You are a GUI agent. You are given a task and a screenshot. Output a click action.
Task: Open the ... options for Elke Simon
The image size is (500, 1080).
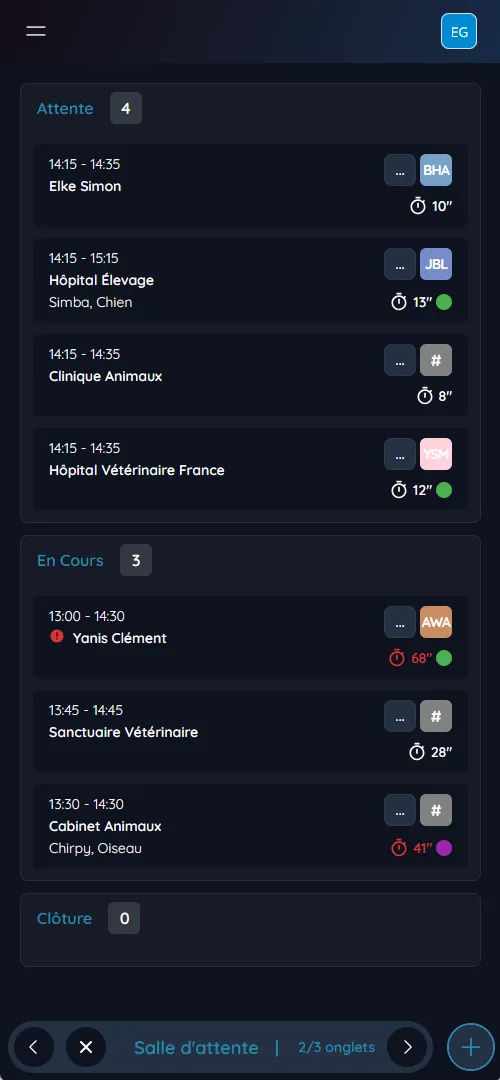(x=400, y=170)
